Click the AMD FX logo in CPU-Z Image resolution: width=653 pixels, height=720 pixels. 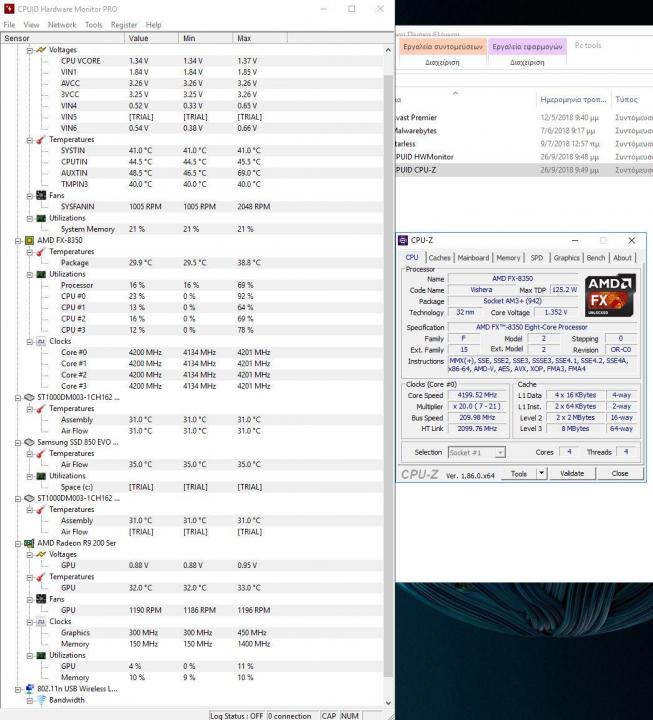point(610,295)
